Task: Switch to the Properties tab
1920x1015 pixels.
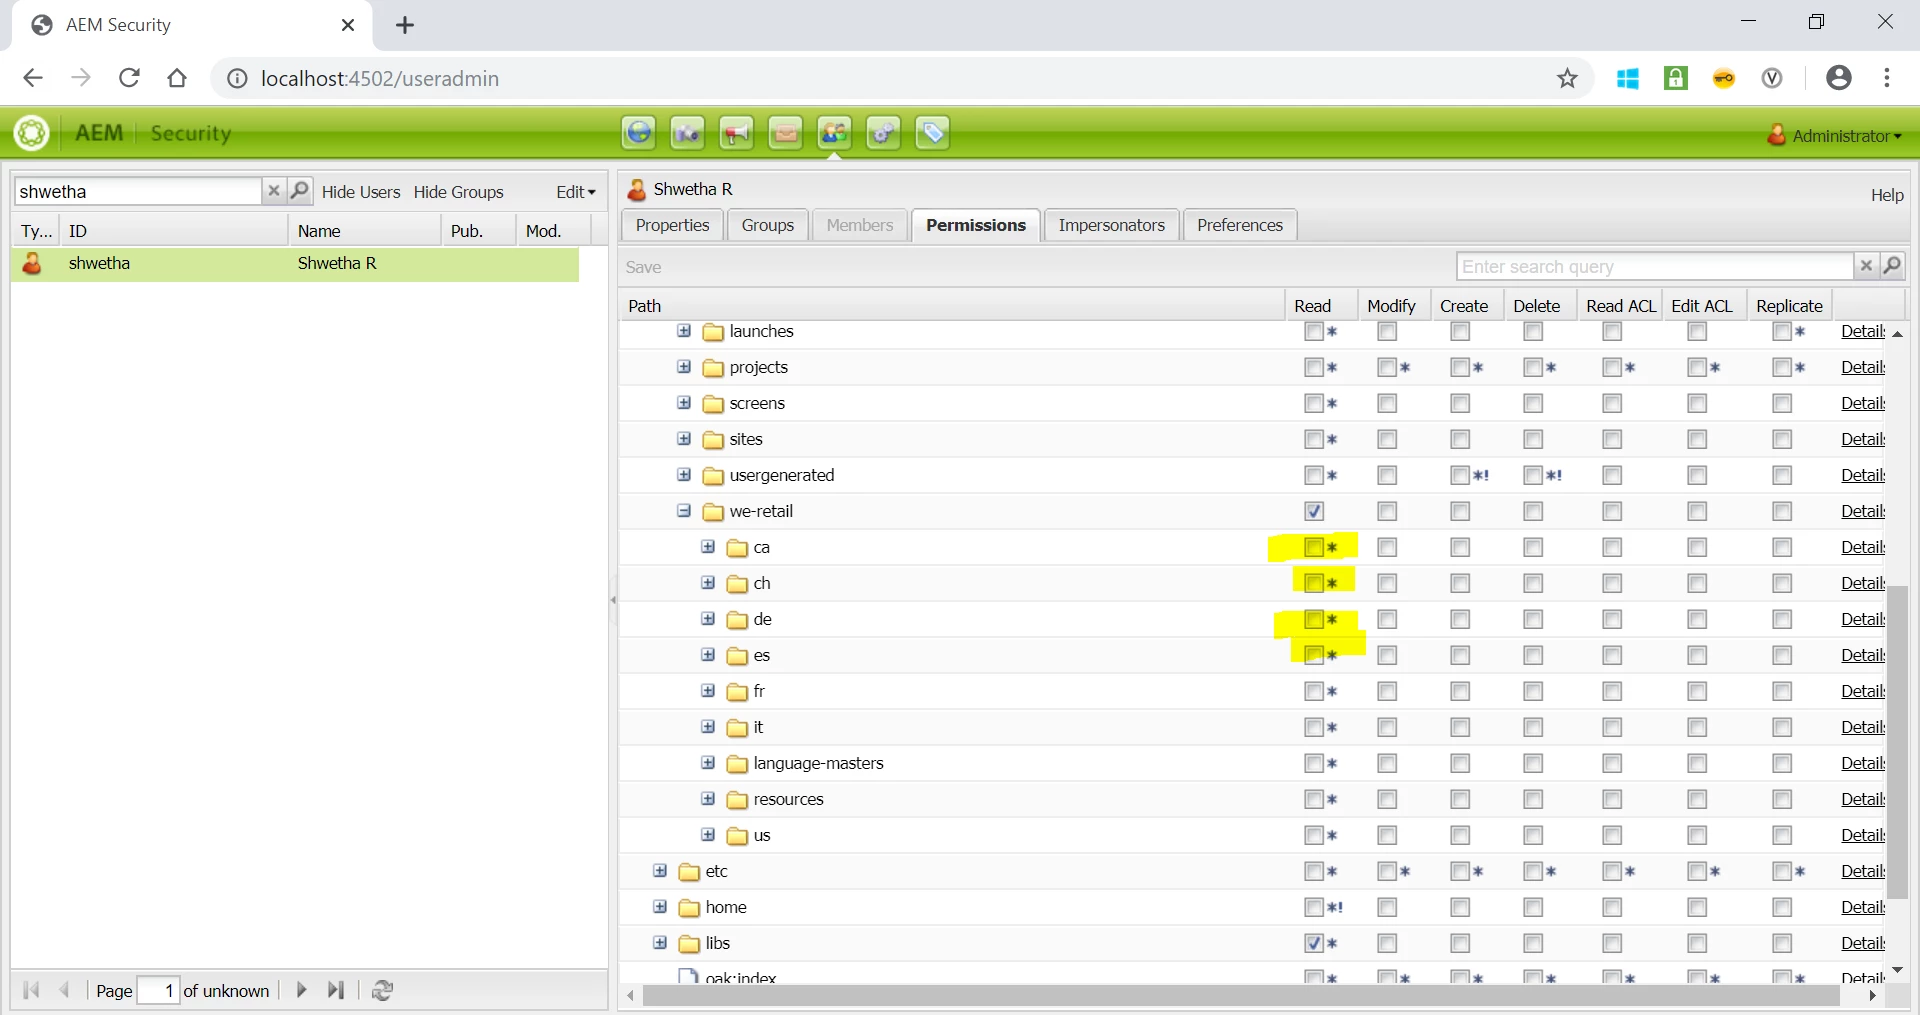Action: tap(672, 225)
